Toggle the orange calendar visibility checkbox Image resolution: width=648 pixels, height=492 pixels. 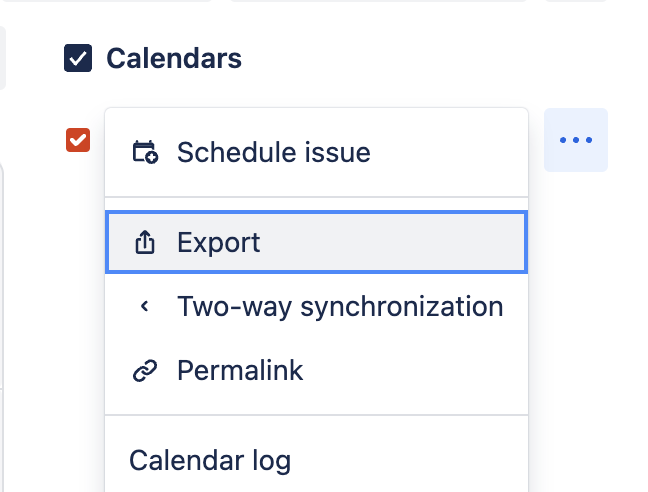click(78, 140)
